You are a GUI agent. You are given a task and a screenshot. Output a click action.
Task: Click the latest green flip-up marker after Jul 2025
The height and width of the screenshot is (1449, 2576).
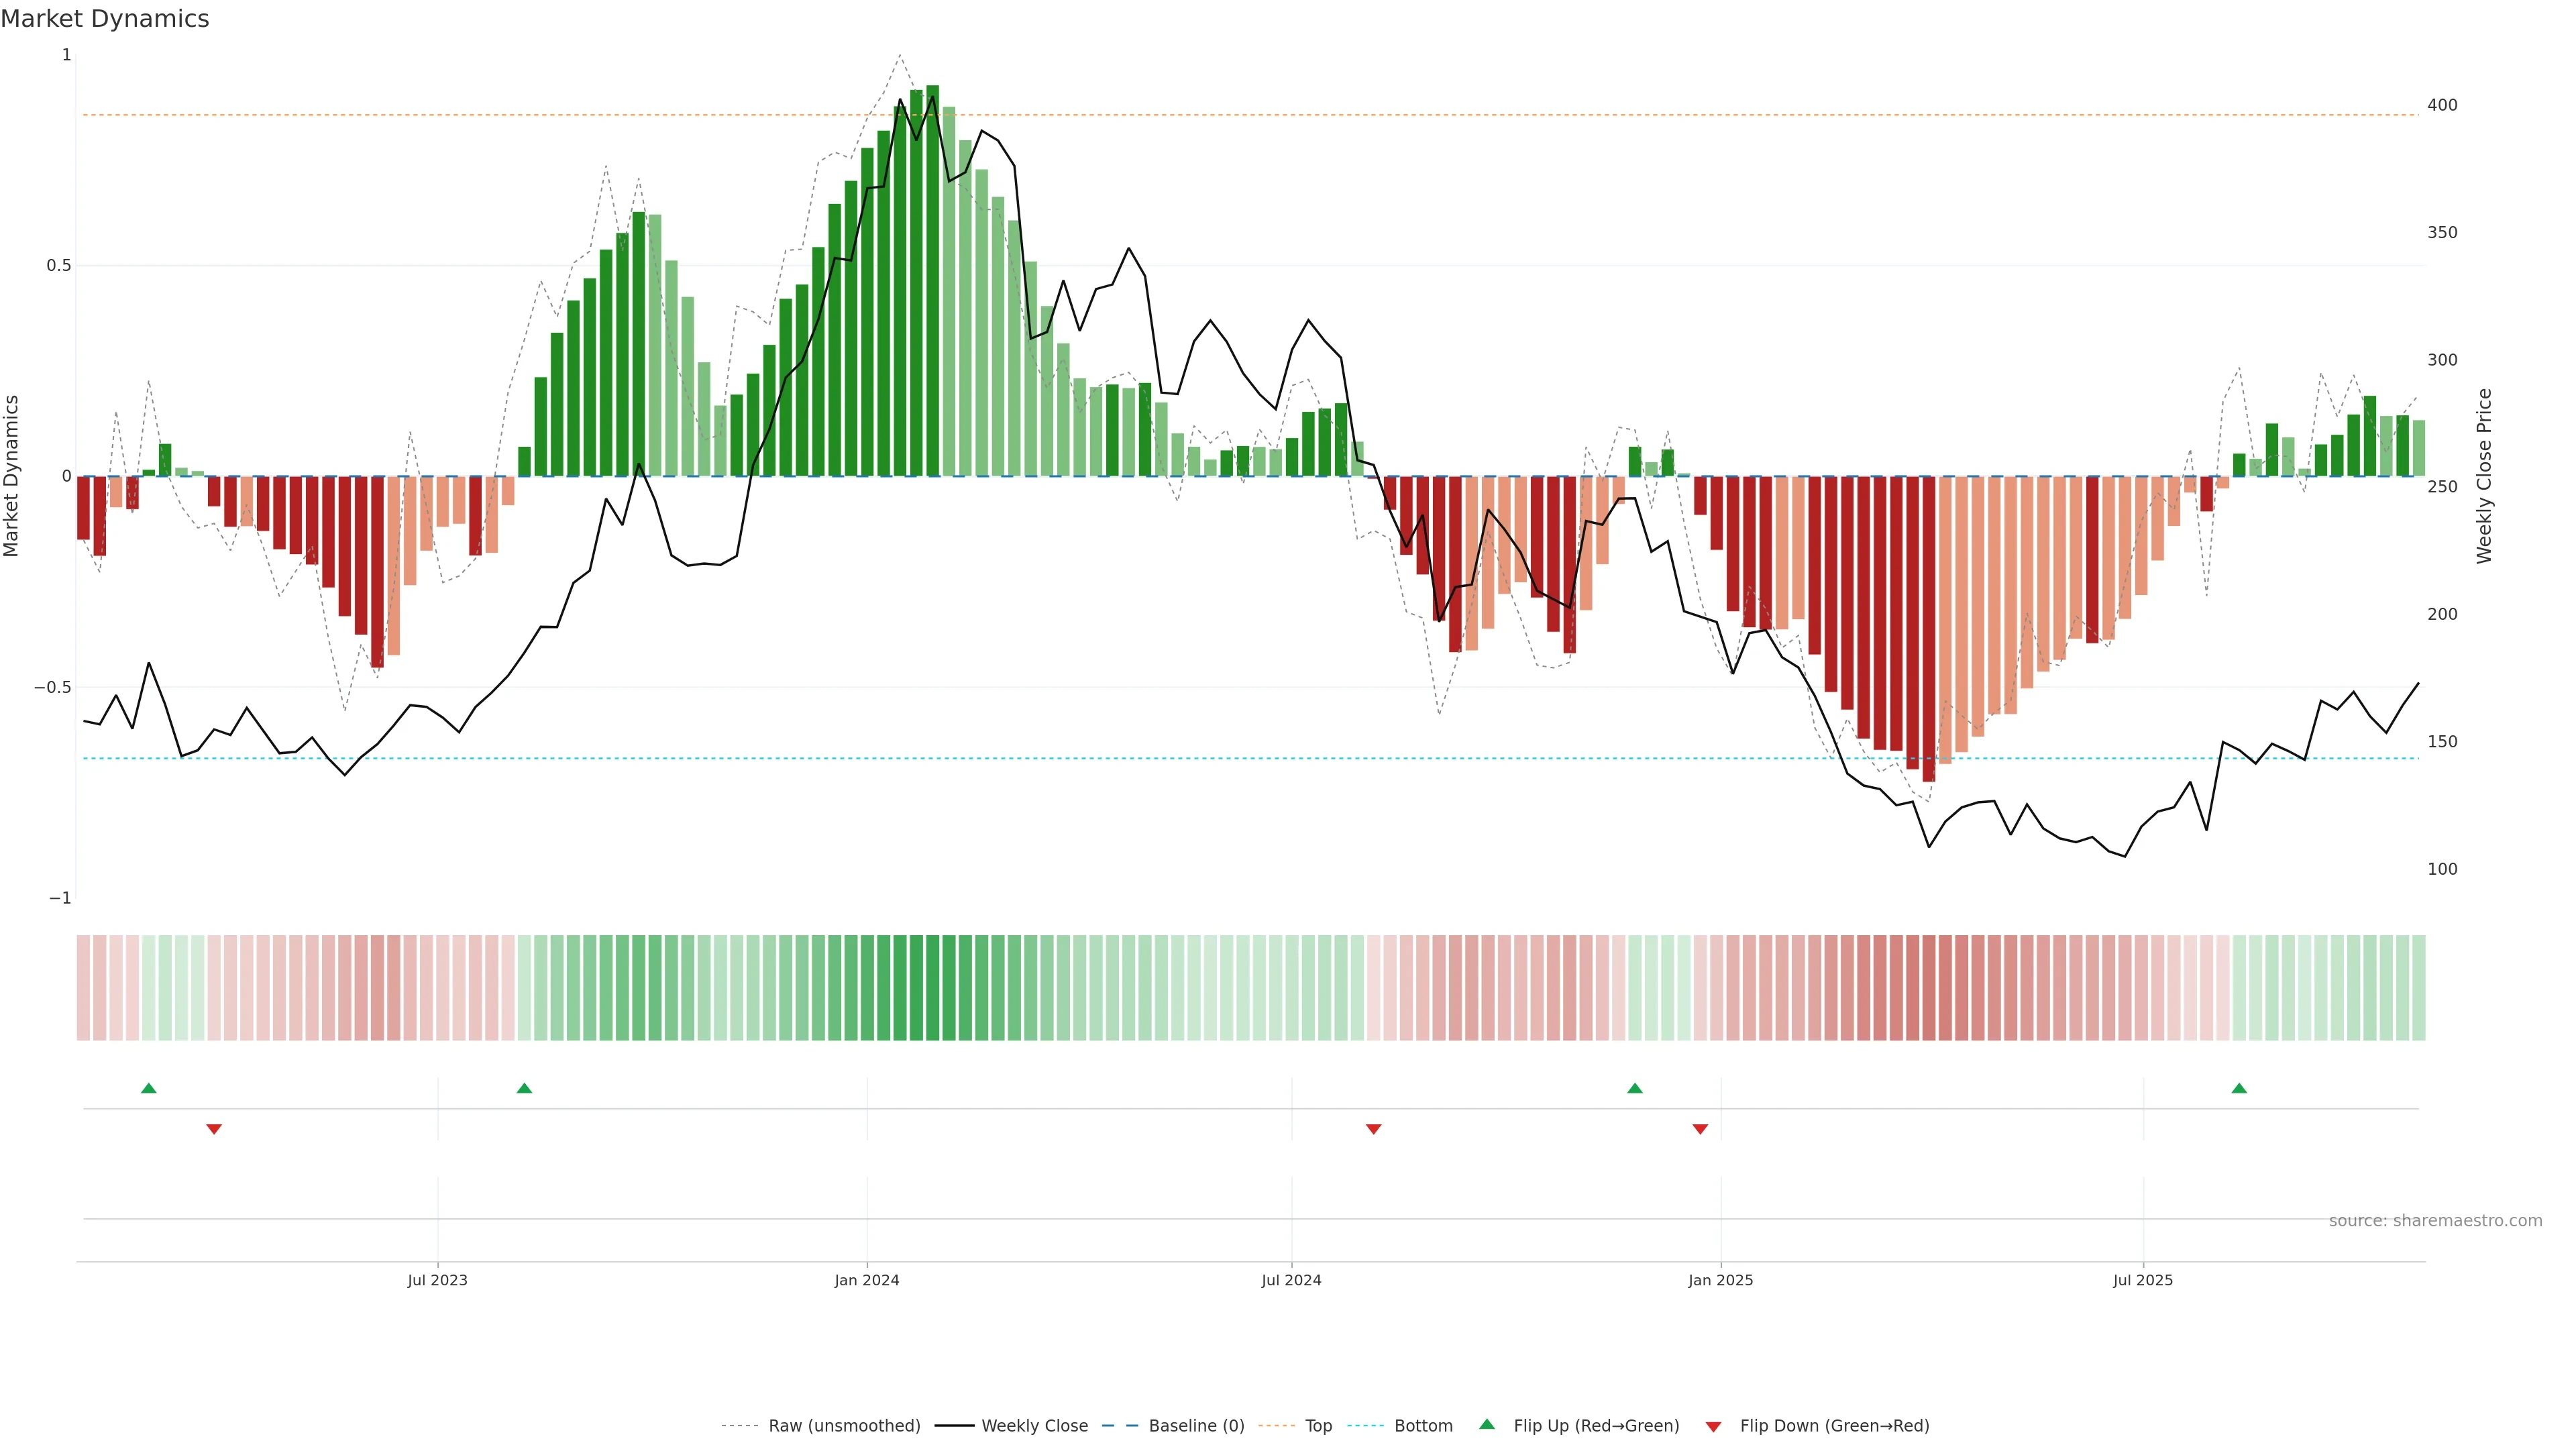point(2239,1088)
